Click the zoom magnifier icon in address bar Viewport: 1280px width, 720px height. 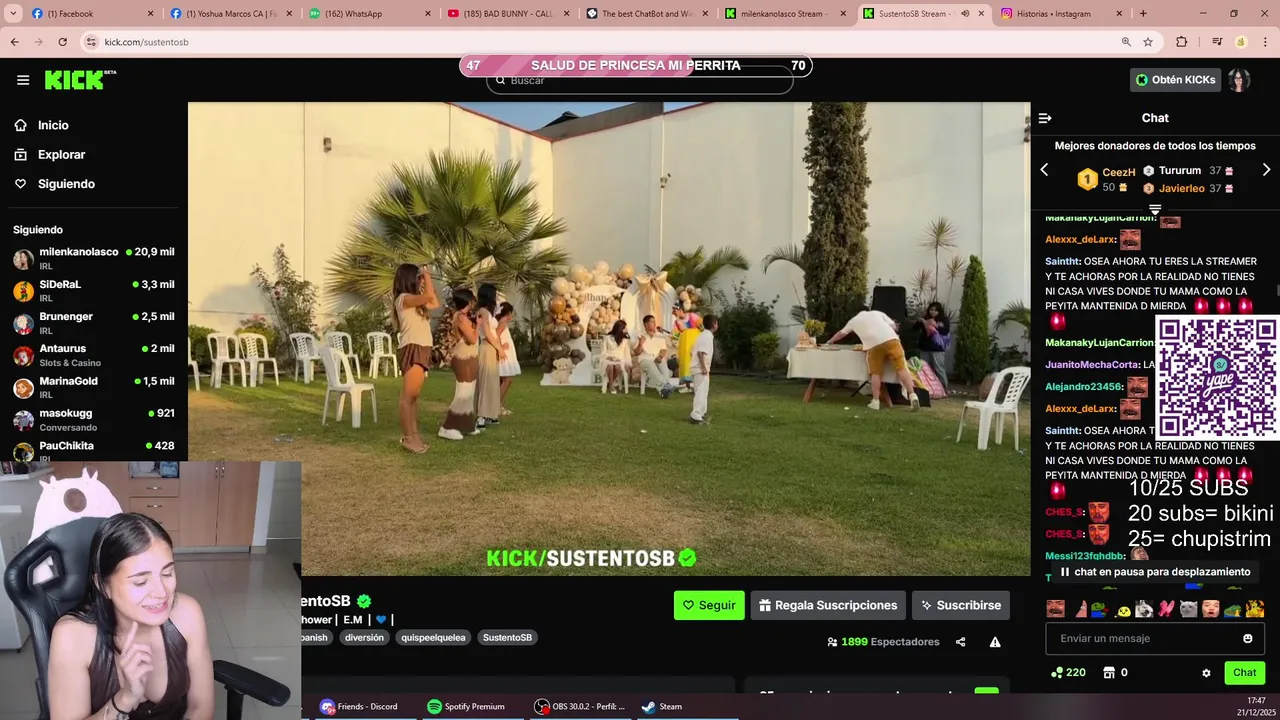click(x=1126, y=42)
